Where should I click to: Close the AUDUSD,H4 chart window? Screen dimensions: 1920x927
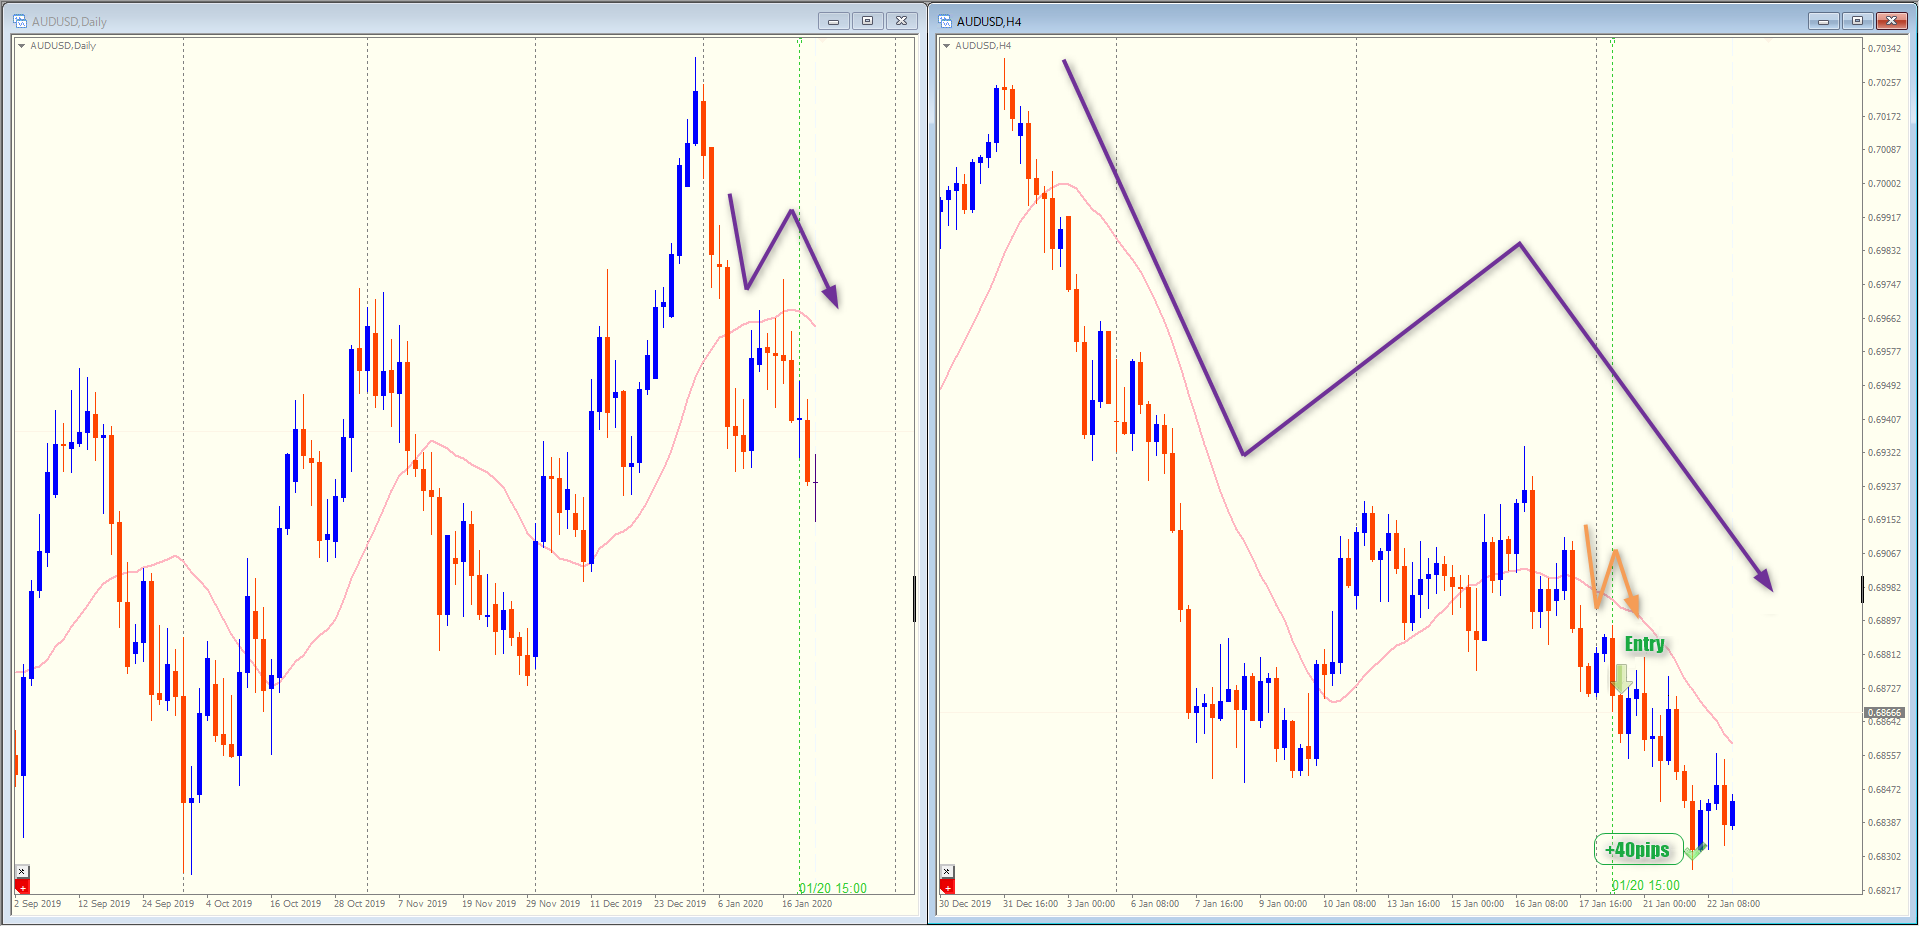(1891, 21)
